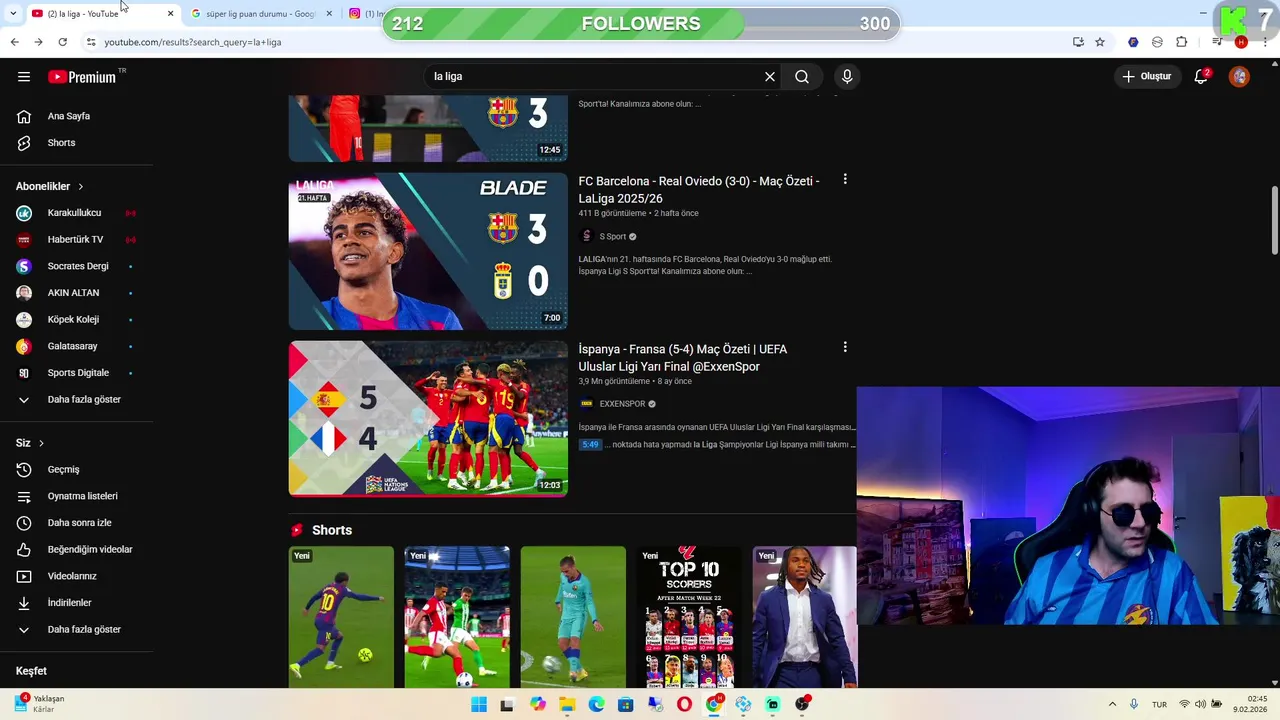This screenshot has height=720, width=1280.
Task: Open Opera browser from taskbar
Action: click(x=684, y=704)
